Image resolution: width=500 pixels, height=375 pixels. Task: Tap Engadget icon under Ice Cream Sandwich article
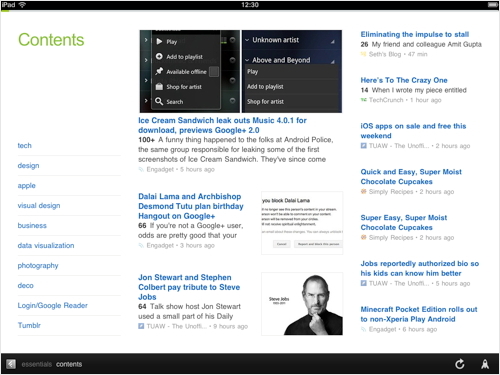click(141, 169)
